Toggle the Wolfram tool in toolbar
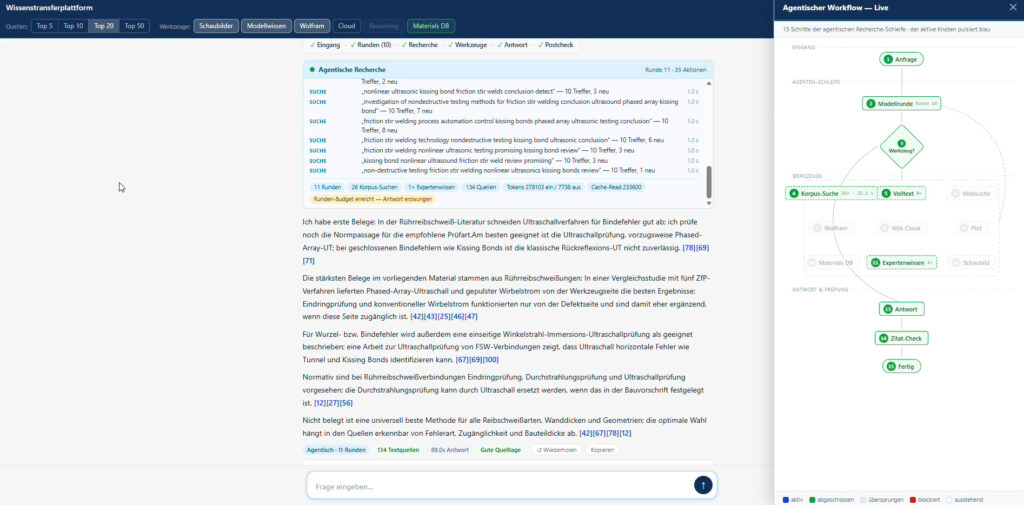The height and width of the screenshot is (505, 1024). click(312, 26)
